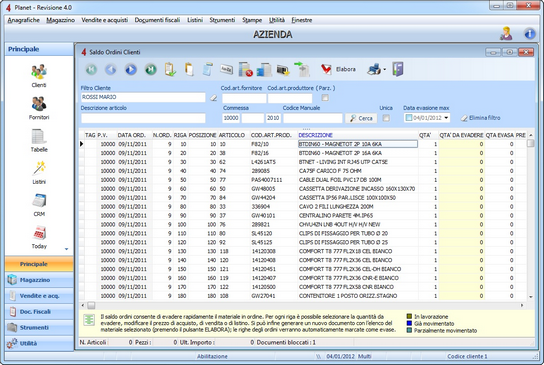The height and width of the screenshot is (365, 544).
Task: Open Anagrafiche menu
Action: 24,20
